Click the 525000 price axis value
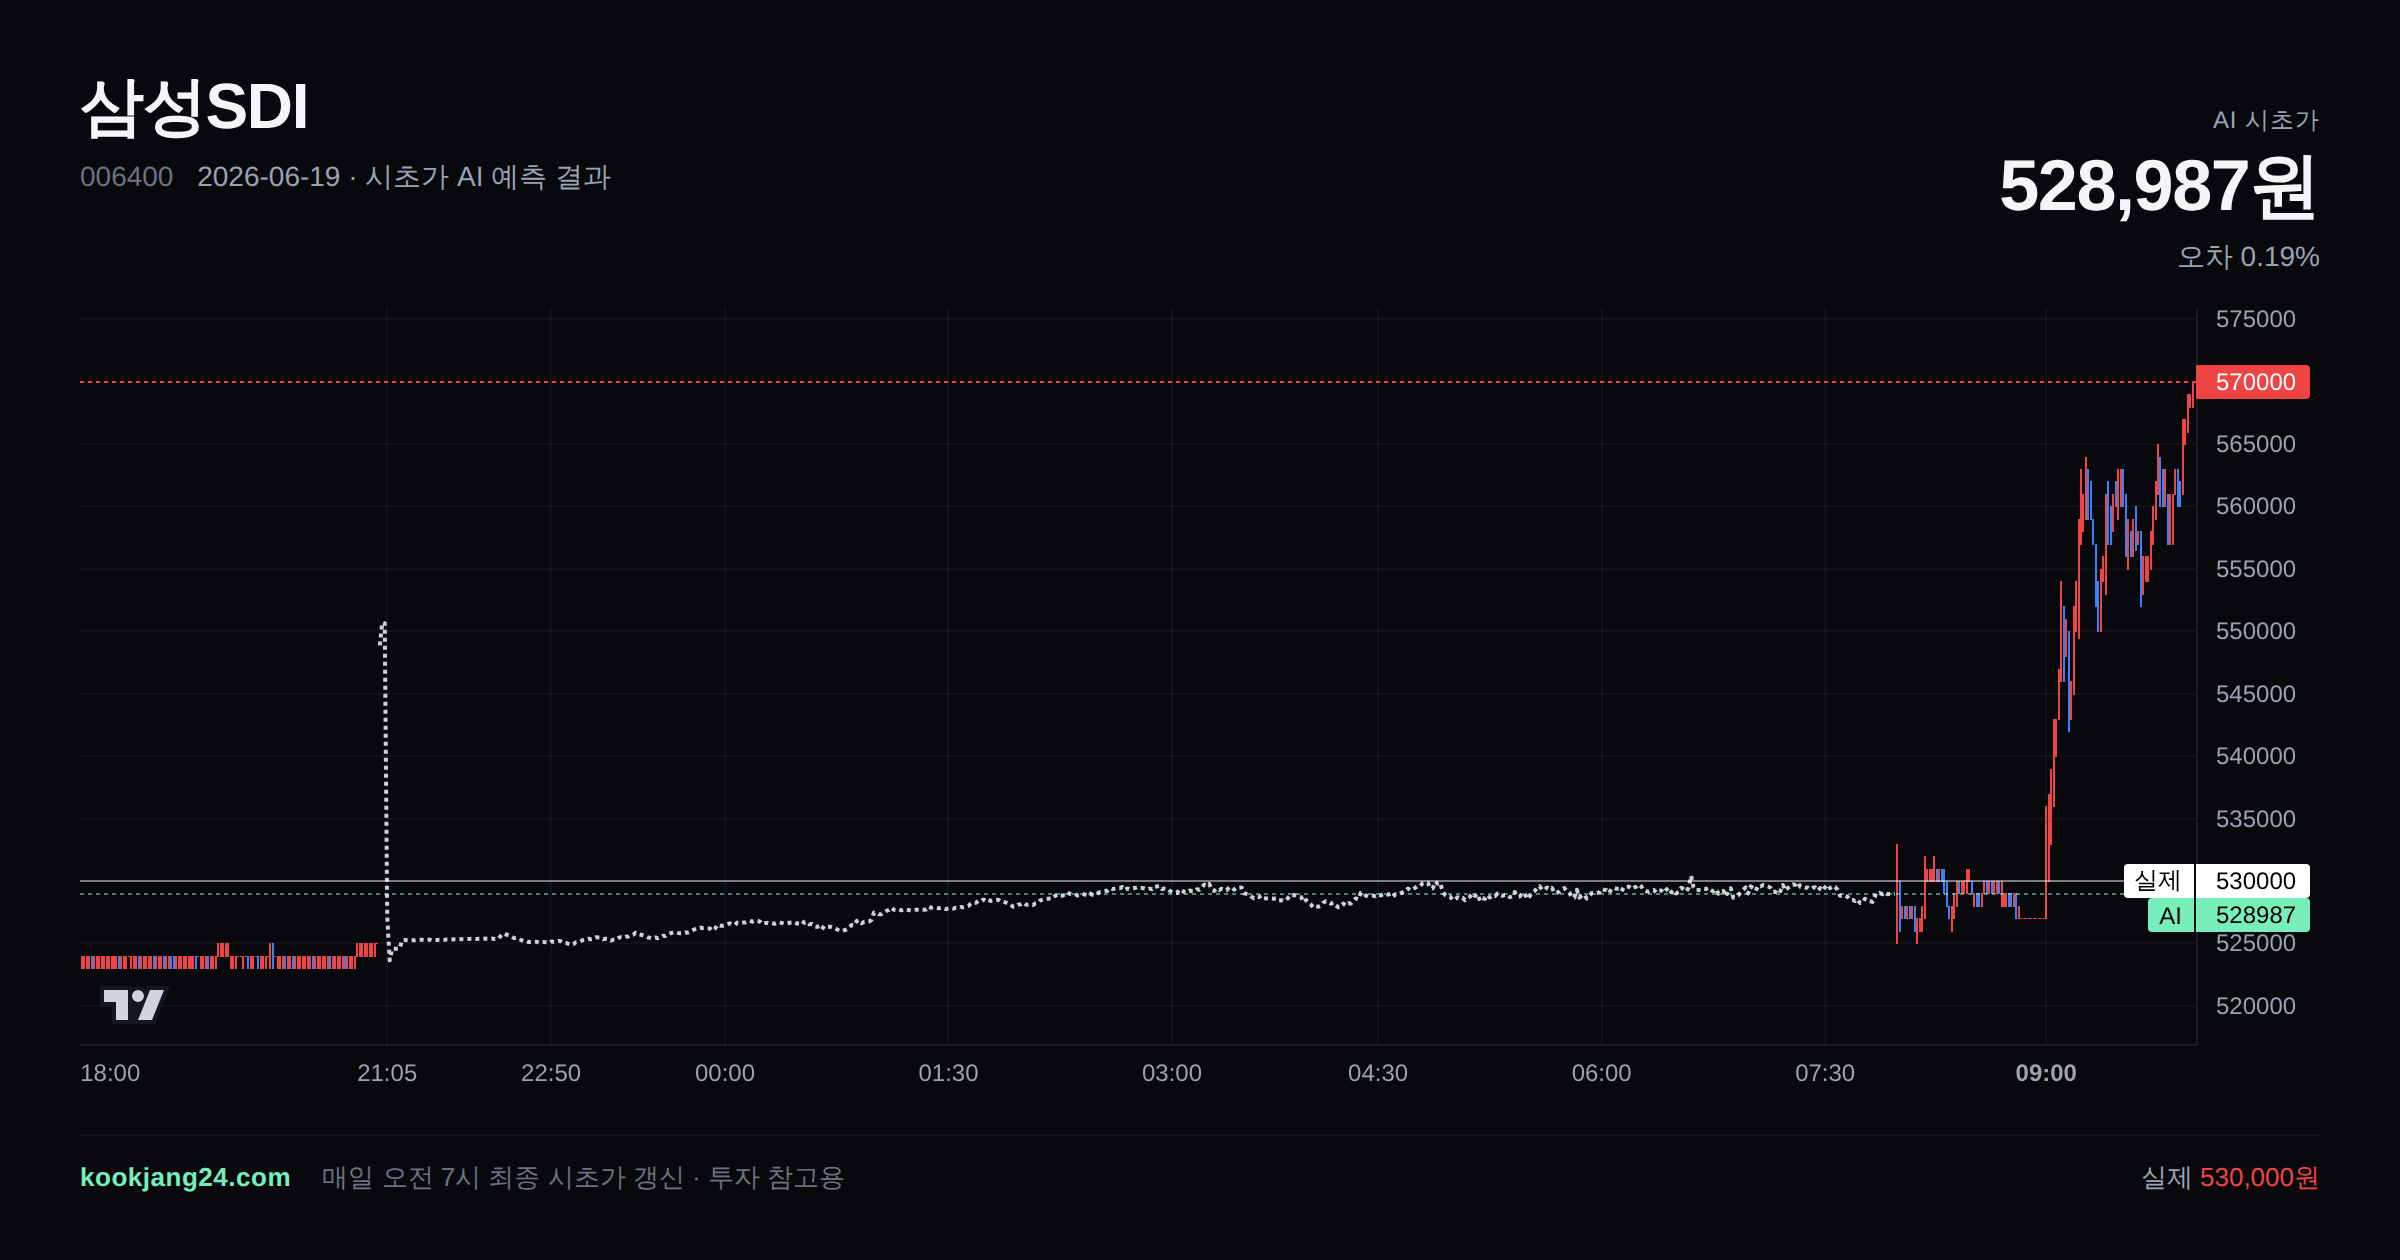 pyautogui.click(x=2255, y=944)
